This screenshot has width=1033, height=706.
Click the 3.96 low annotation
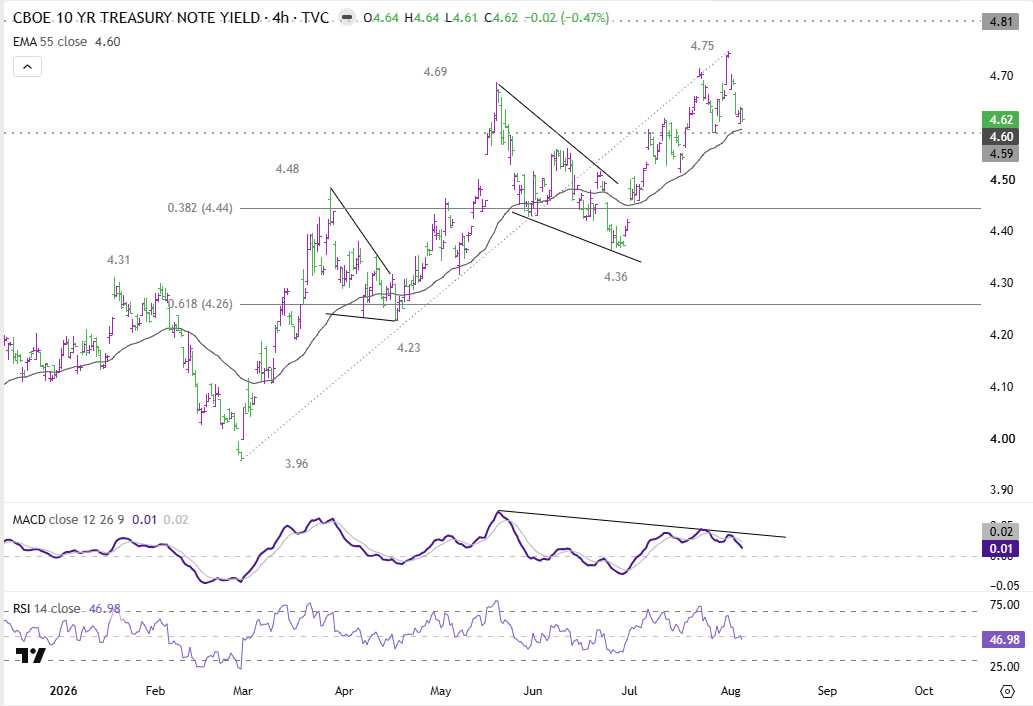click(x=296, y=464)
